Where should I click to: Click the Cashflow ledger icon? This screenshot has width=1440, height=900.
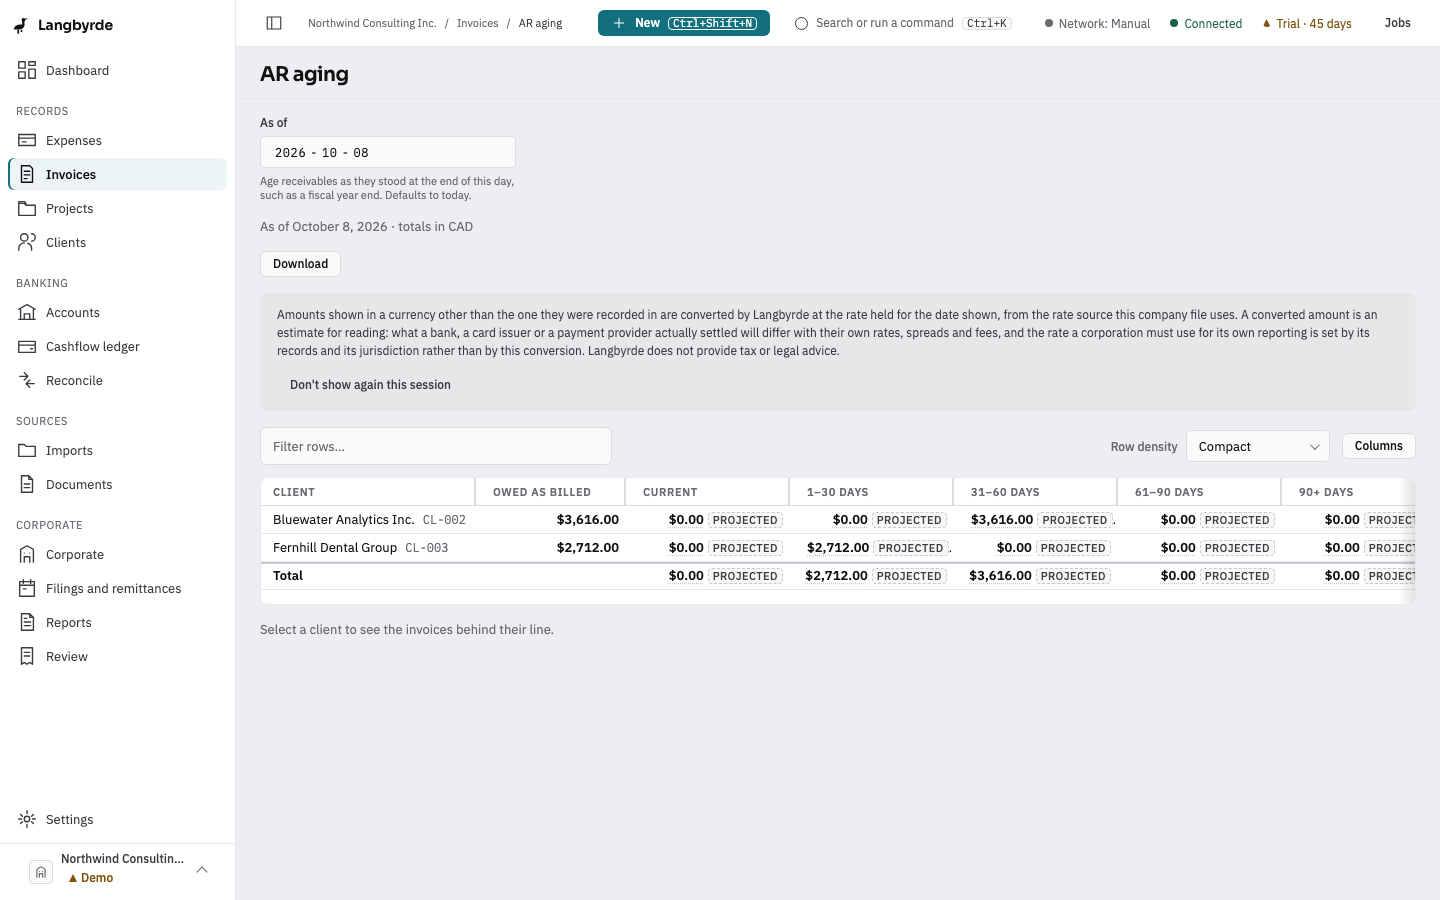coord(27,346)
